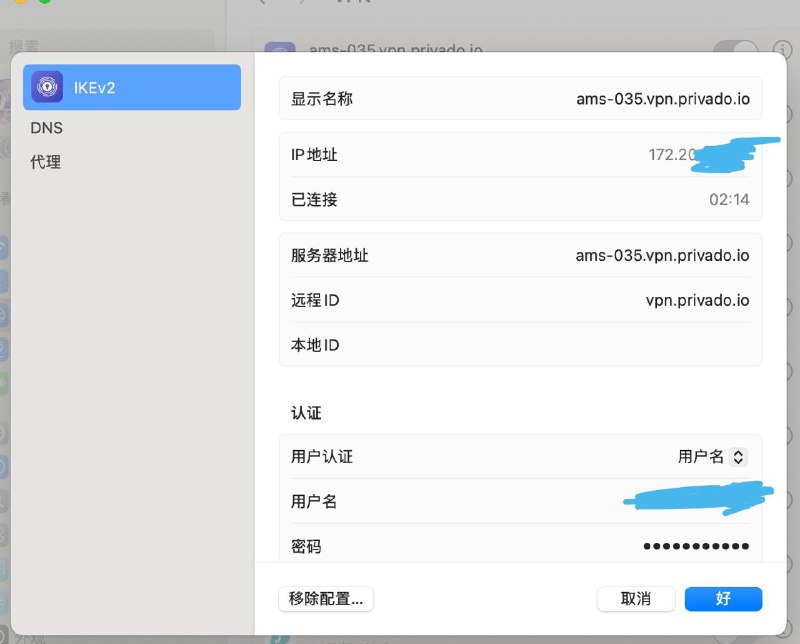Click the IP 地址 label
Screen dimensions: 800x644
[x=314, y=155]
